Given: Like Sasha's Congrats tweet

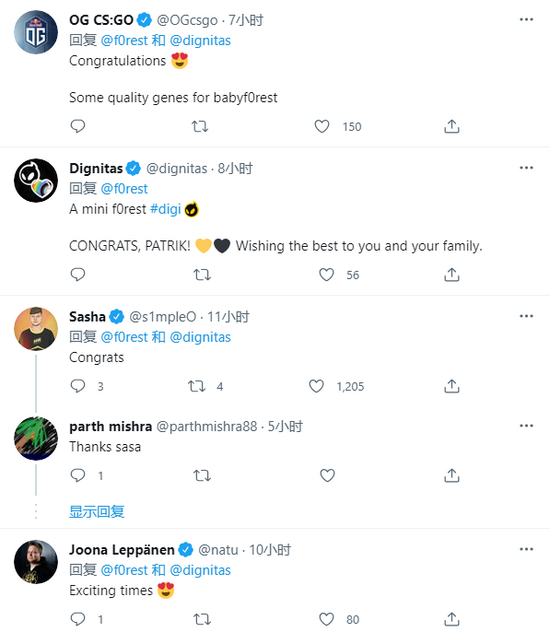Looking at the screenshot, I should [x=316, y=386].
